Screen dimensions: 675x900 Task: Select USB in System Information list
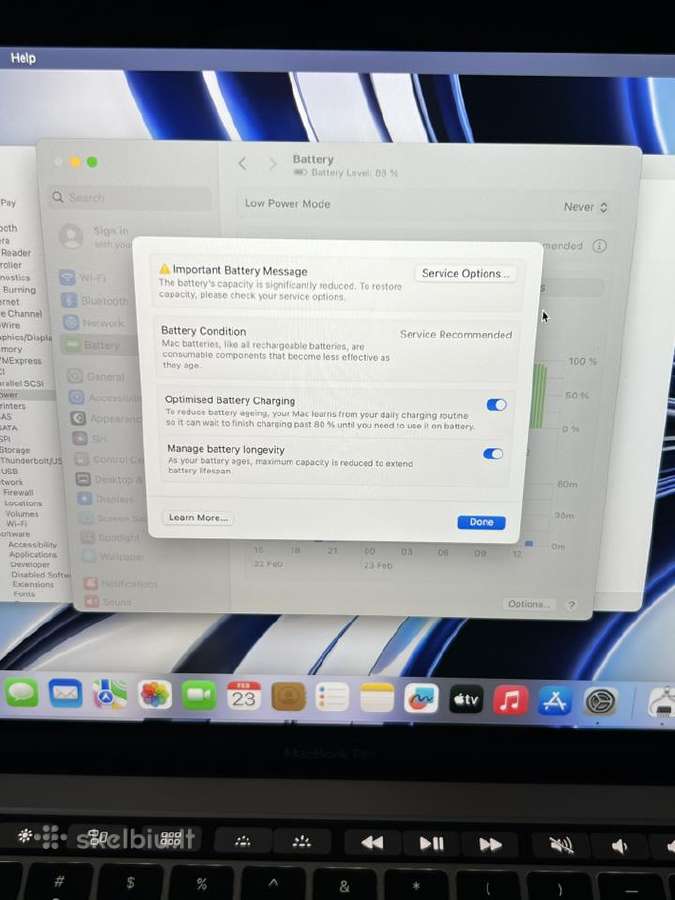click(9, 471)
